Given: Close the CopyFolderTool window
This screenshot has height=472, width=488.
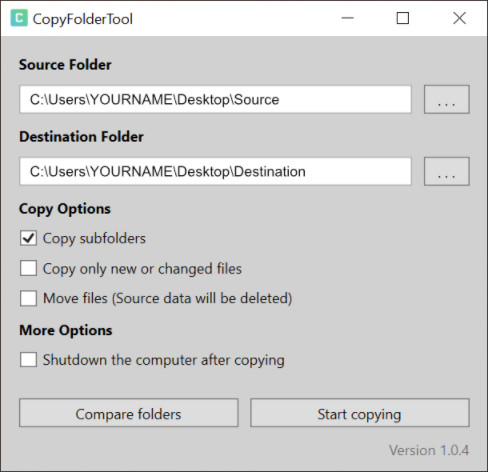Looking at the screenshot, I should tap(460, 18).
